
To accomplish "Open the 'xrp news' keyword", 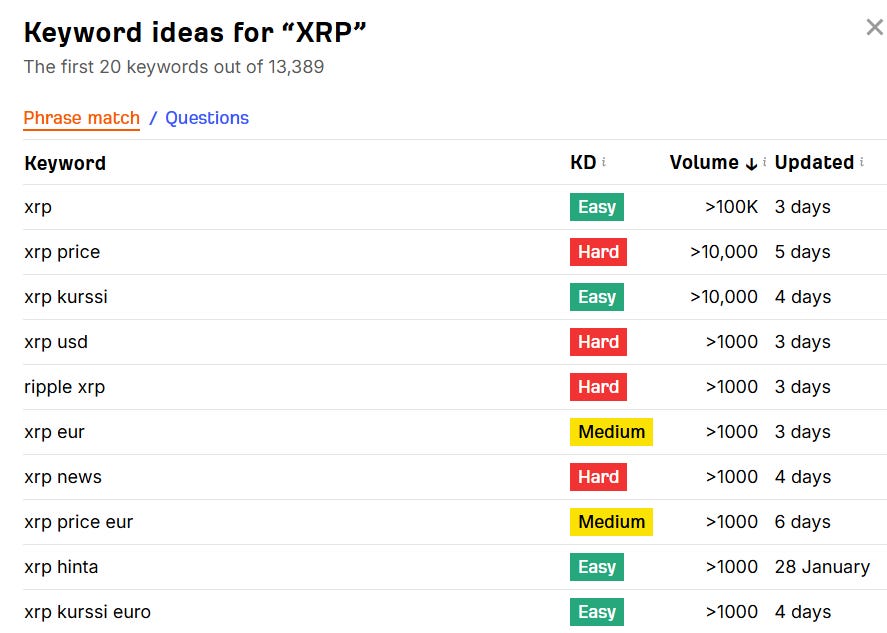I will [x=63, y=477].
